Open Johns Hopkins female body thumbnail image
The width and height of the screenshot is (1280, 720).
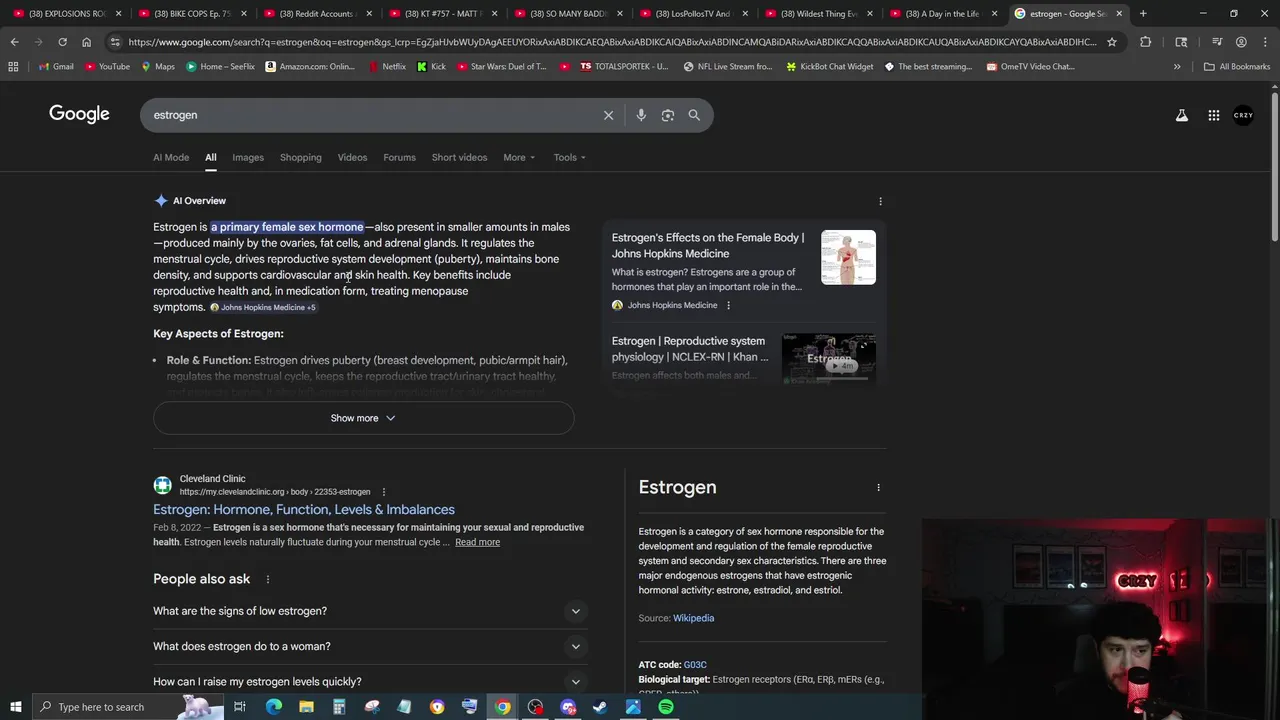point(848,257)
